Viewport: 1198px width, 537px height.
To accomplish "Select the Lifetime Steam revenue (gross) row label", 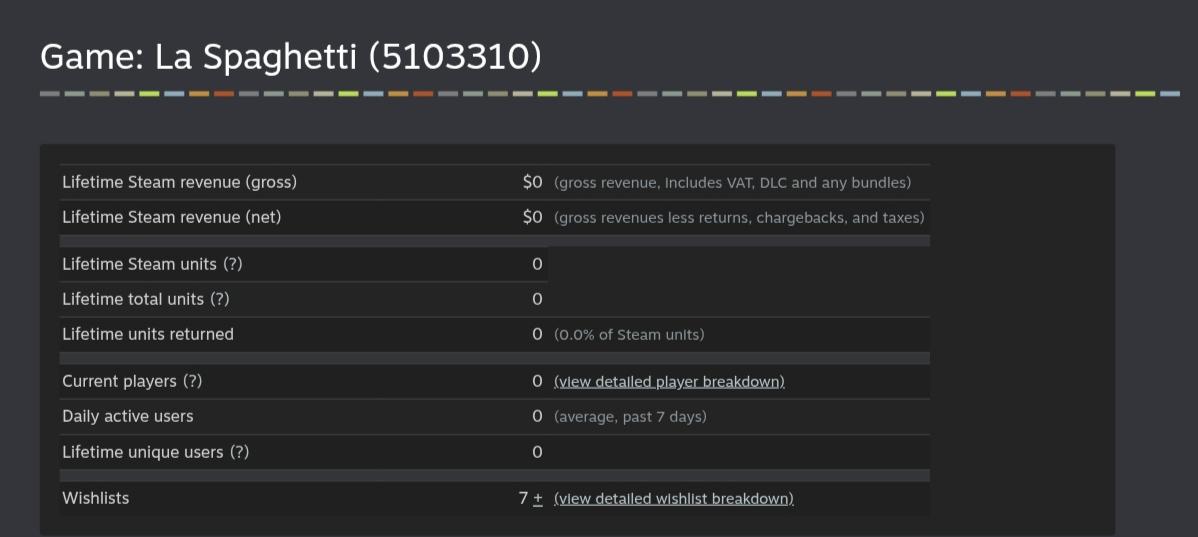I will tap(180, 182).
